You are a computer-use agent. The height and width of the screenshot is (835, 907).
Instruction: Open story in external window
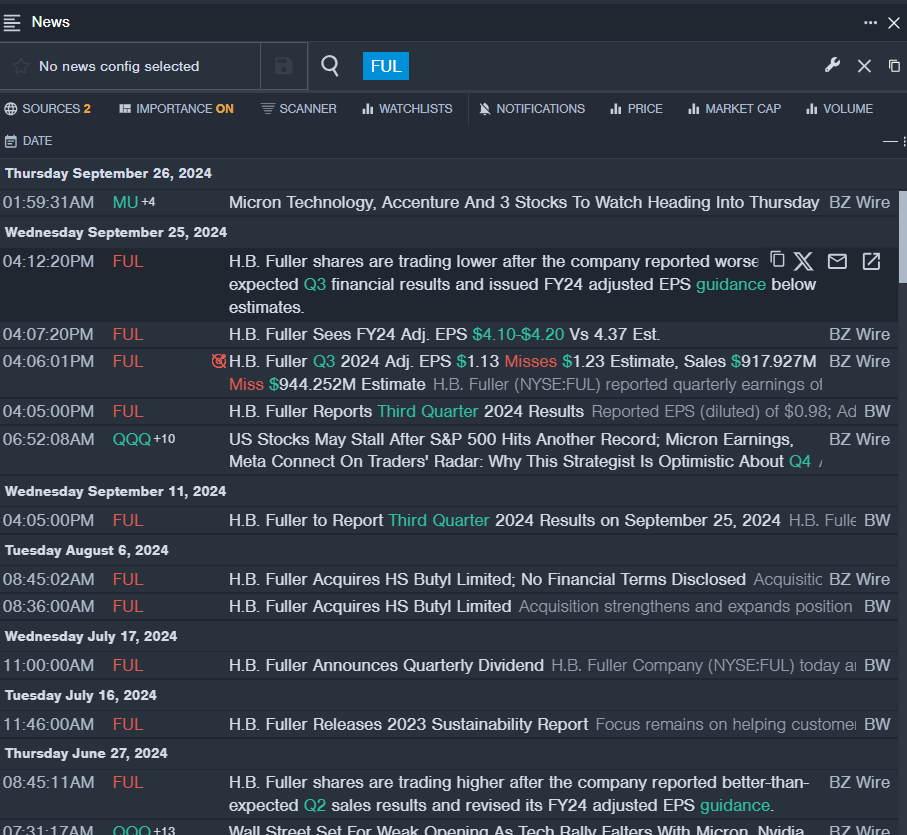pos(871,261)
